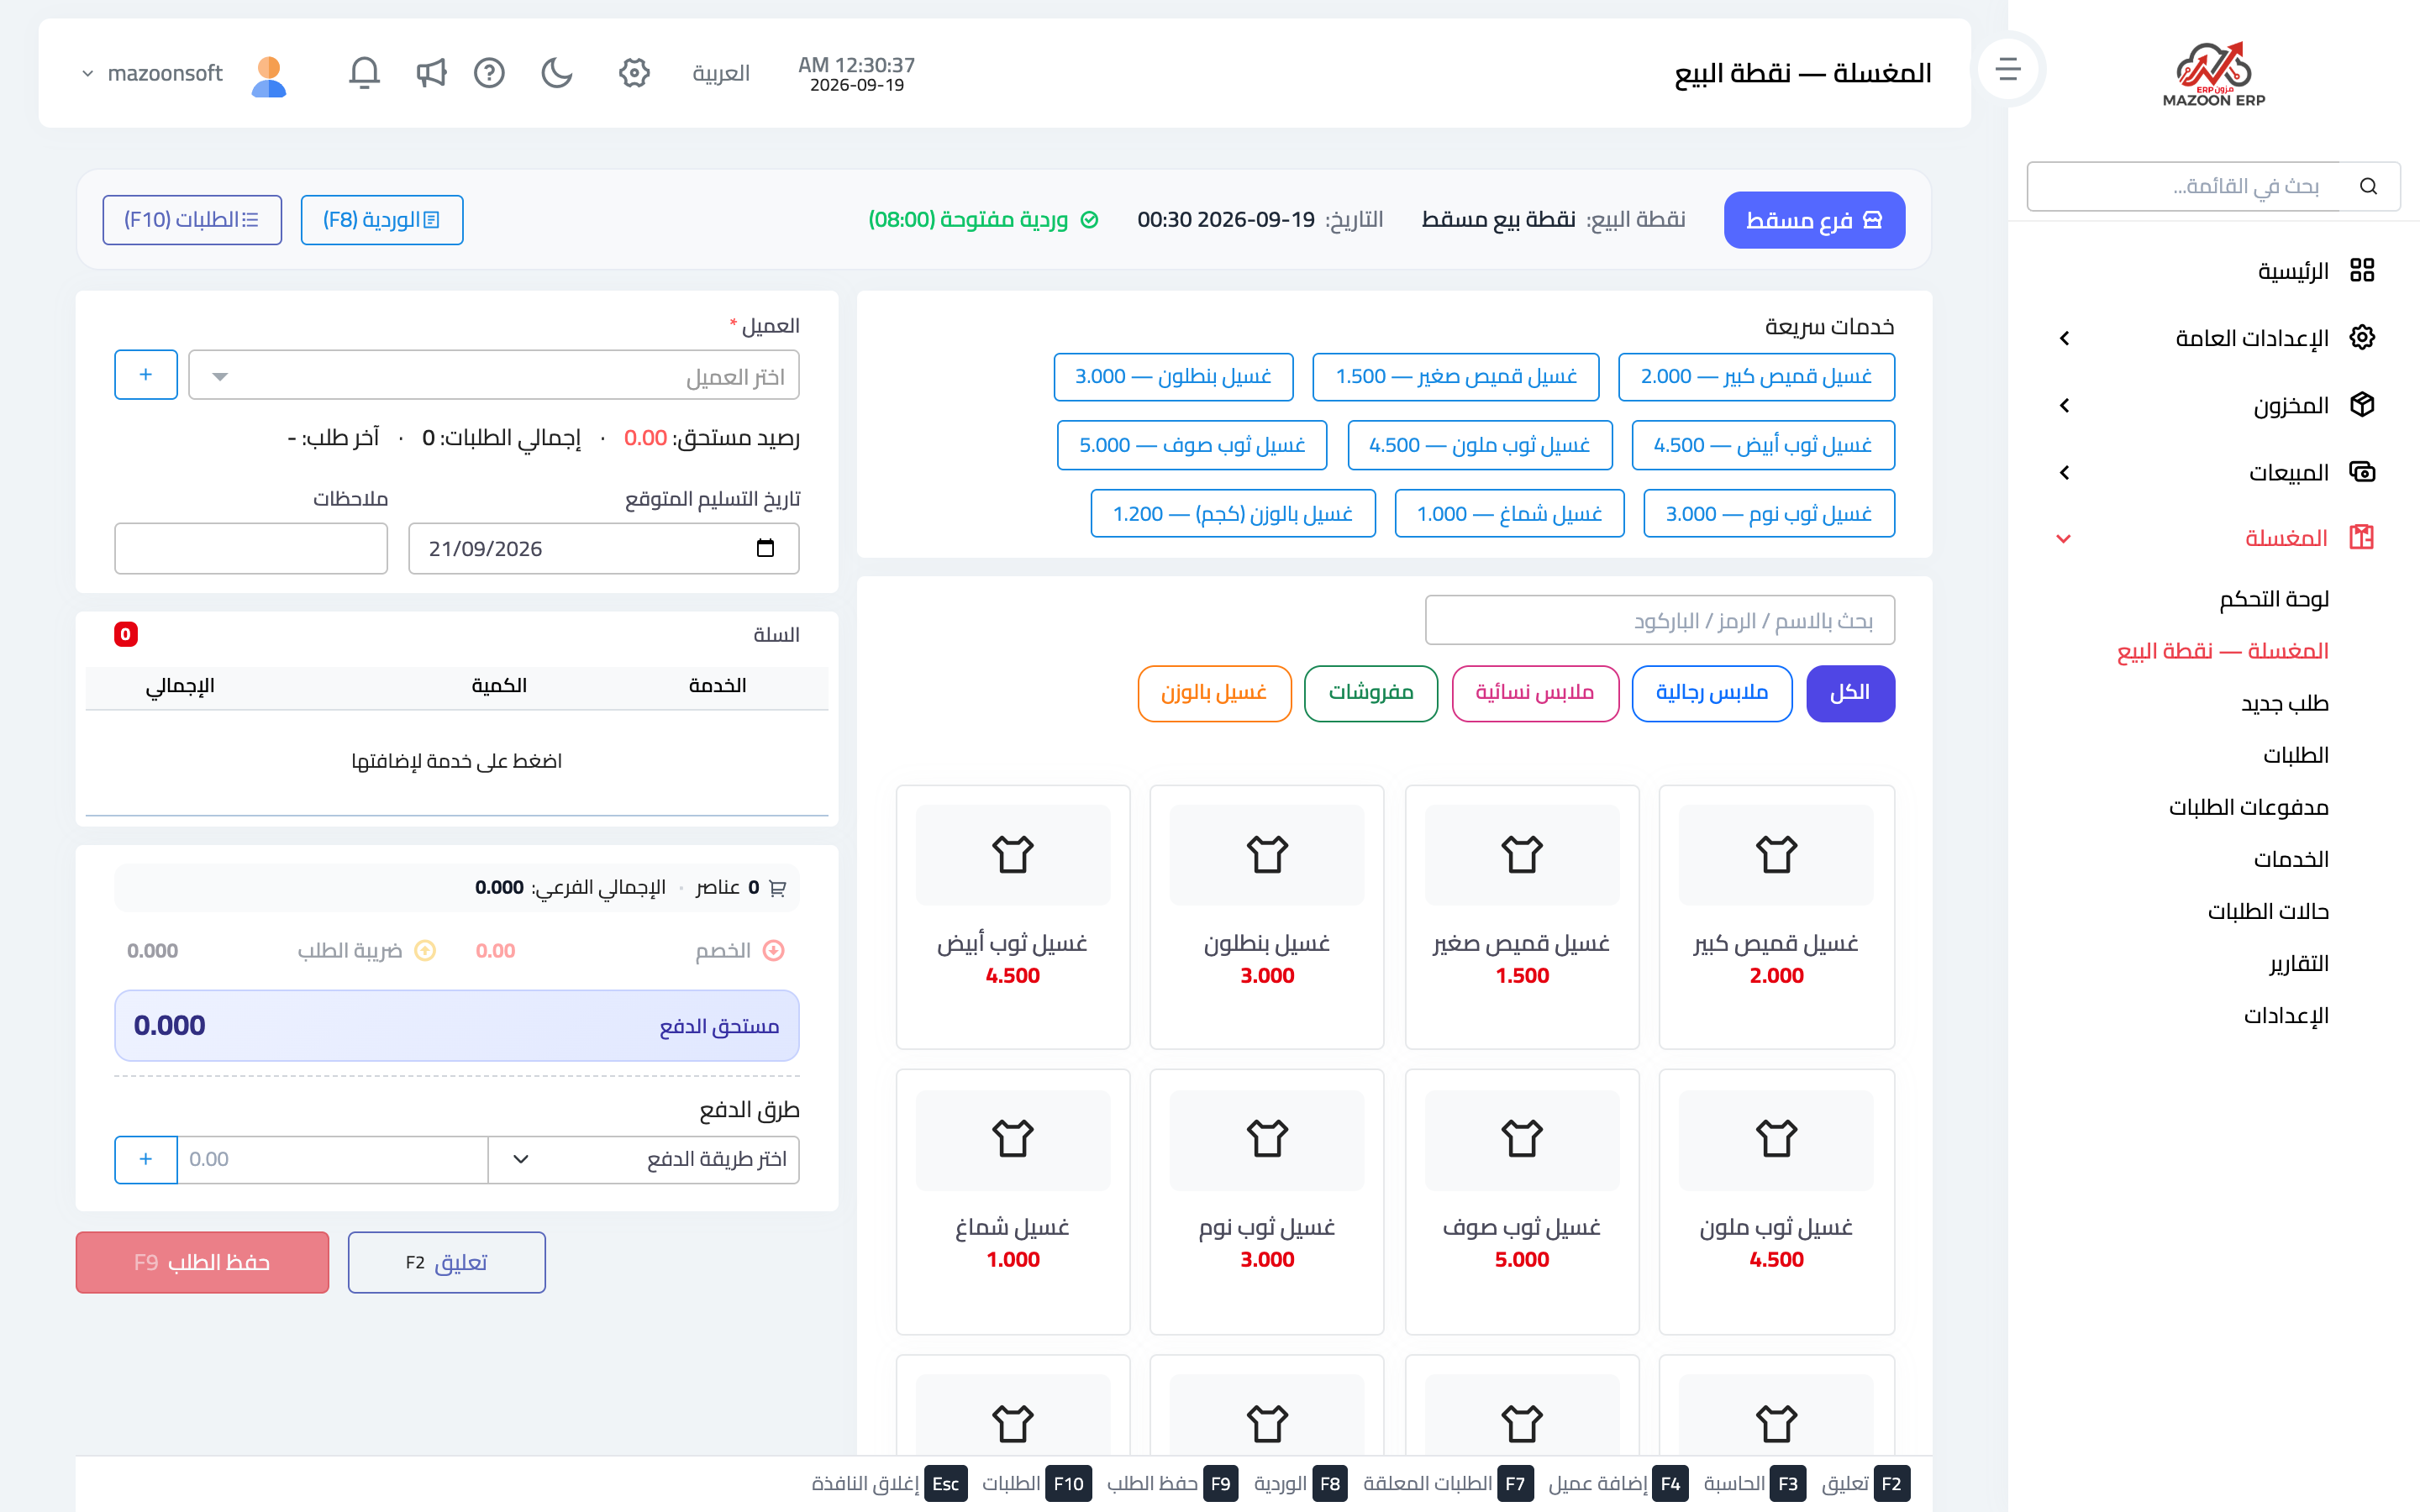Add payment method with plus button

point(146,1159)
